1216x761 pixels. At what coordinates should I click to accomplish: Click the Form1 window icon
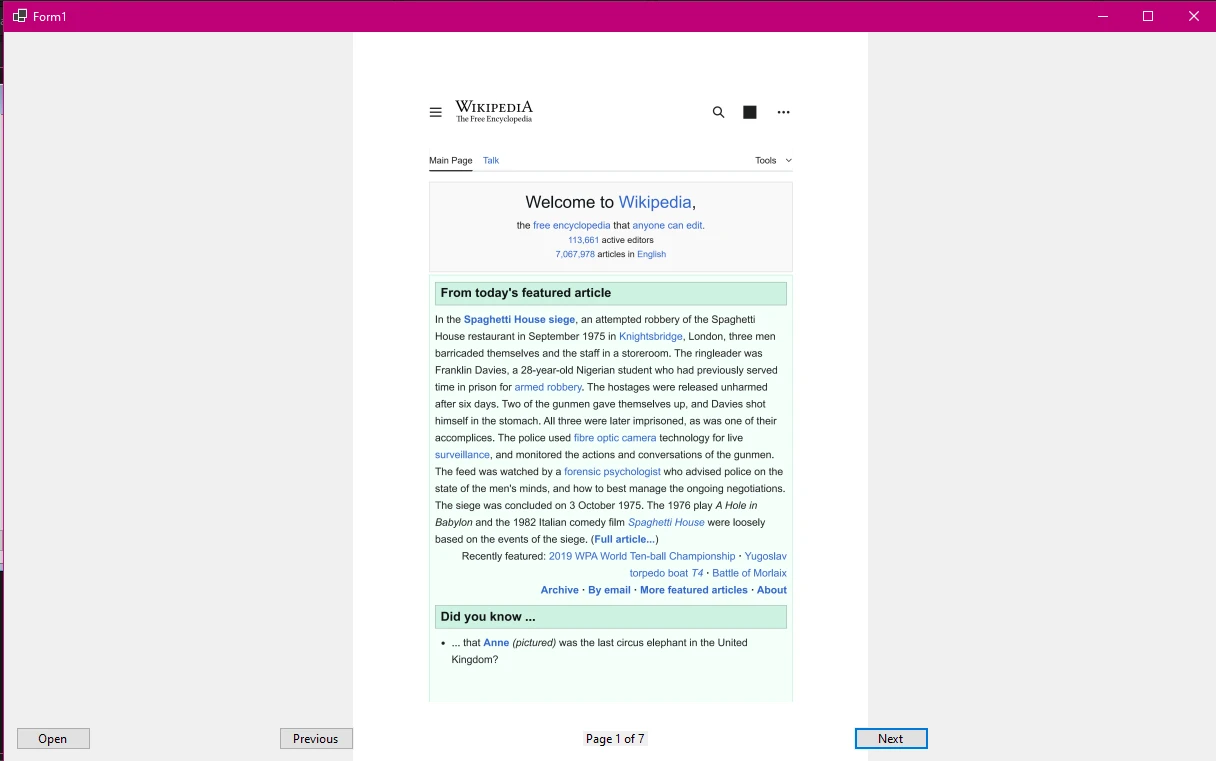tap(20, 17)
